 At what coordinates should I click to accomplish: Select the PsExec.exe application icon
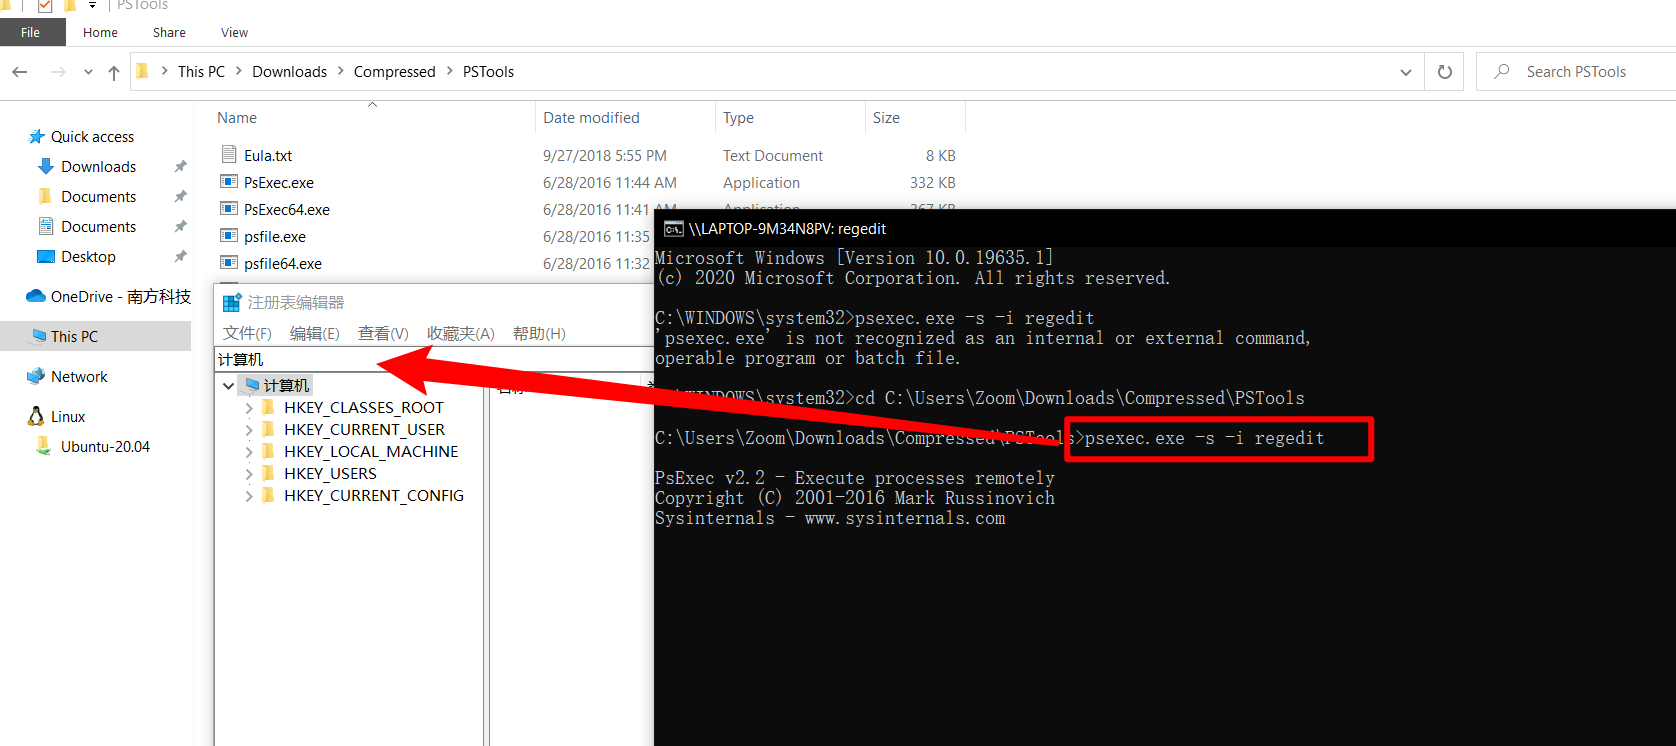pos(229,182)
